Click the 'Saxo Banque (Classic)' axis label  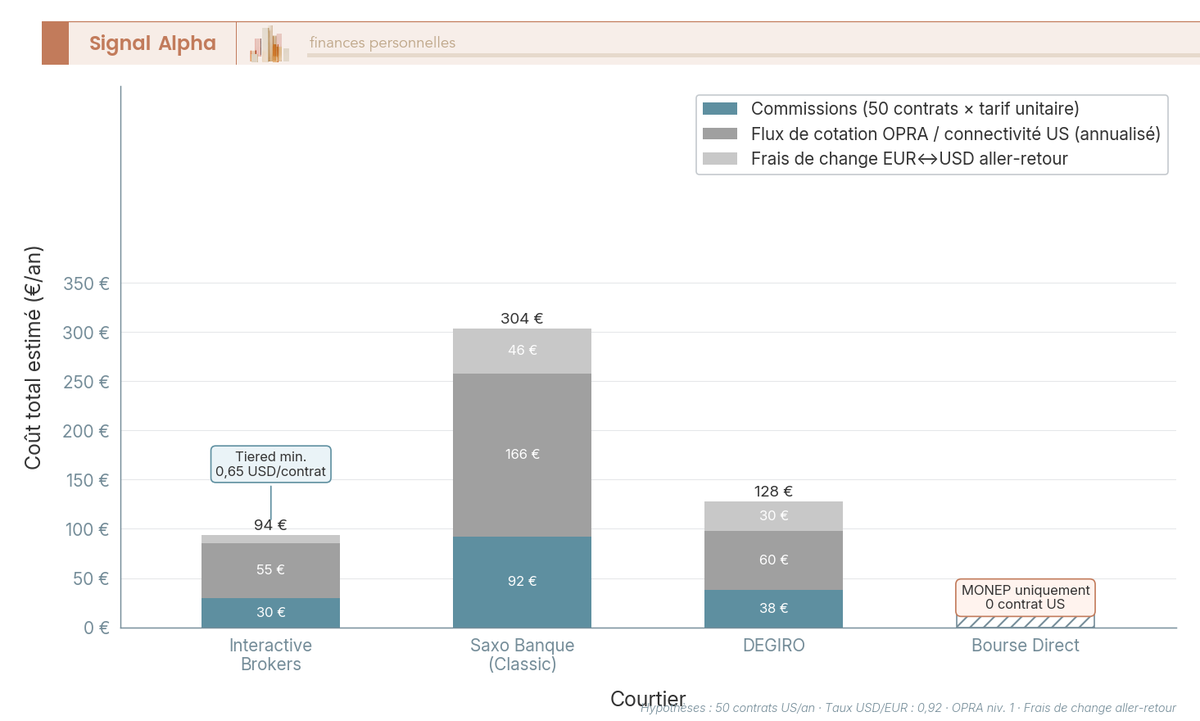[x=522, y=655]
